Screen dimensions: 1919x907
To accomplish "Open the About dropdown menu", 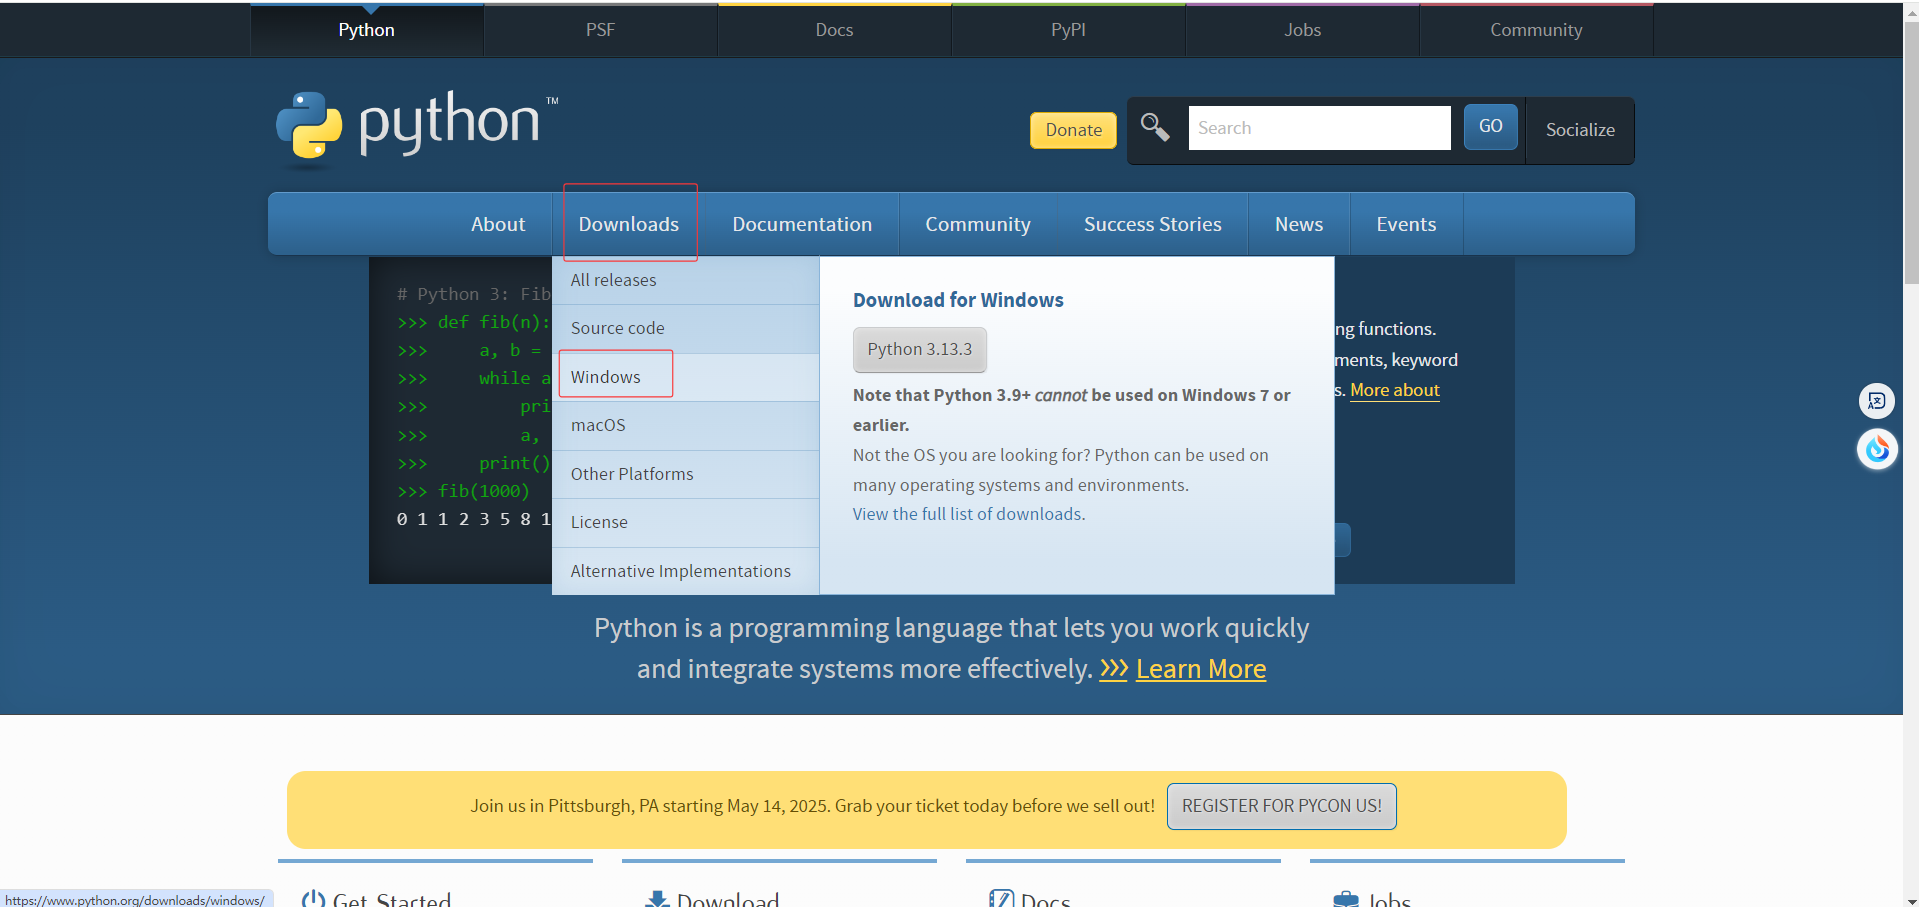I will (x=497, y=223).
